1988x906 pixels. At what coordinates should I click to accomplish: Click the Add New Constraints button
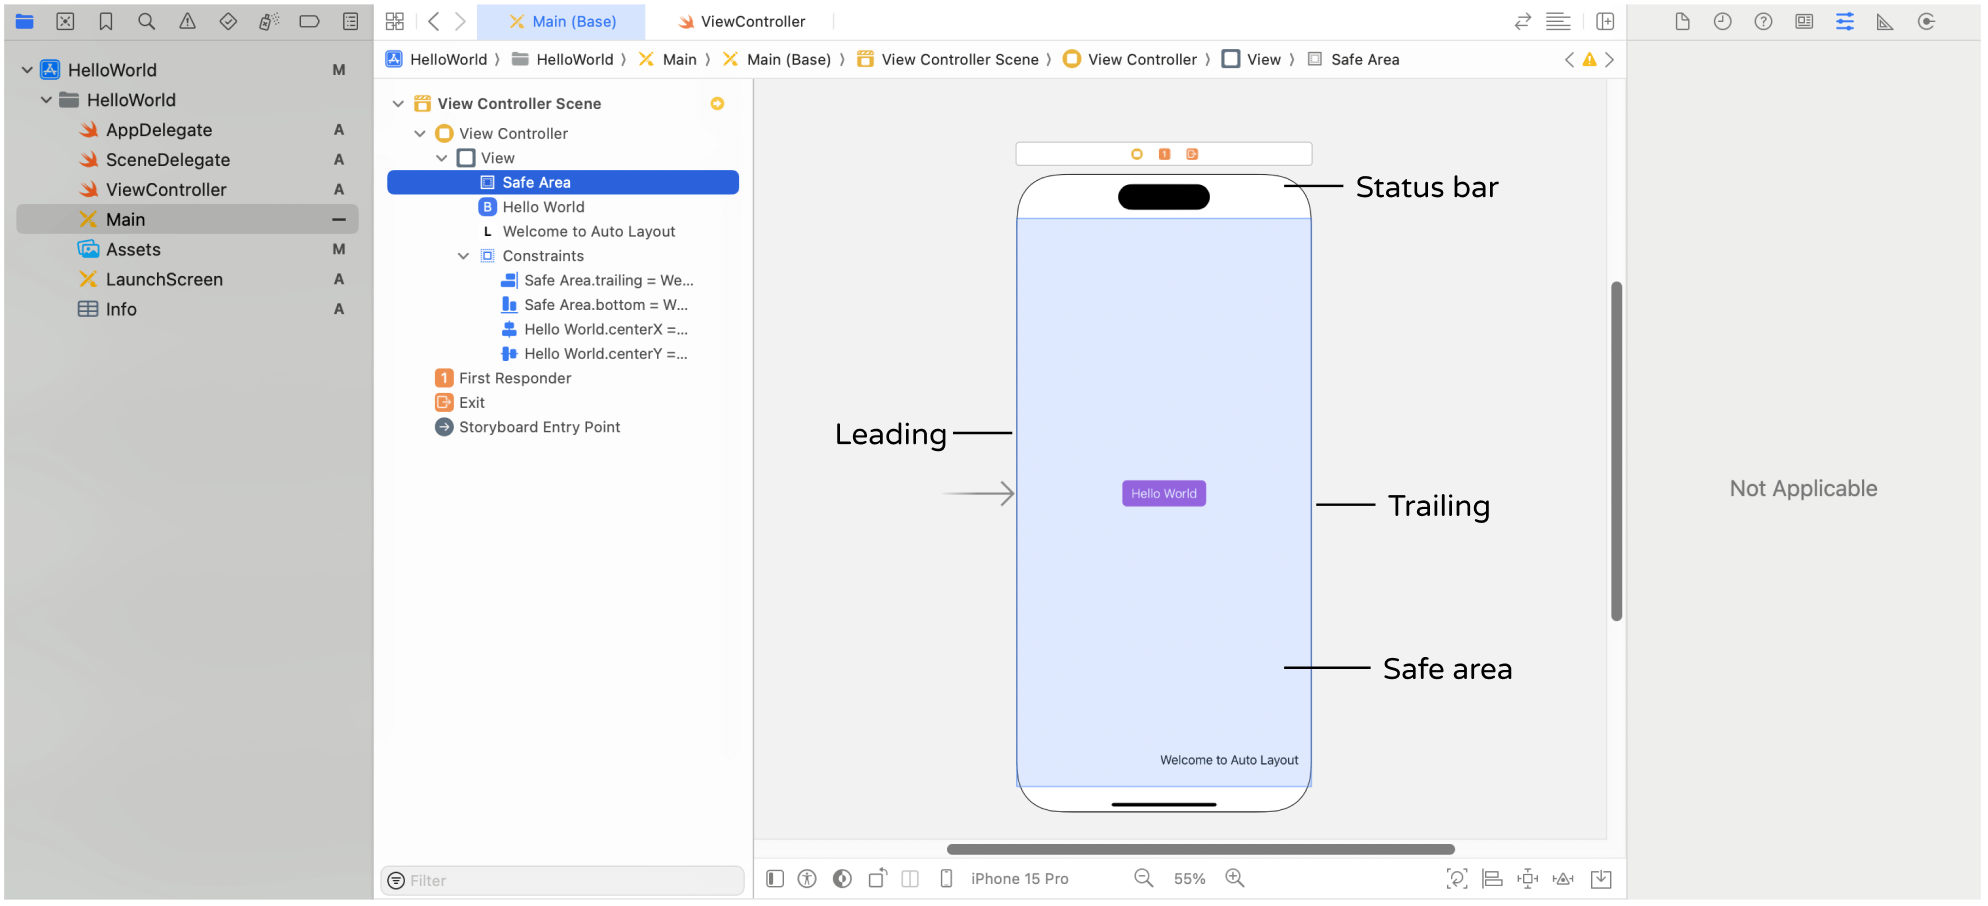(1527, 879)
